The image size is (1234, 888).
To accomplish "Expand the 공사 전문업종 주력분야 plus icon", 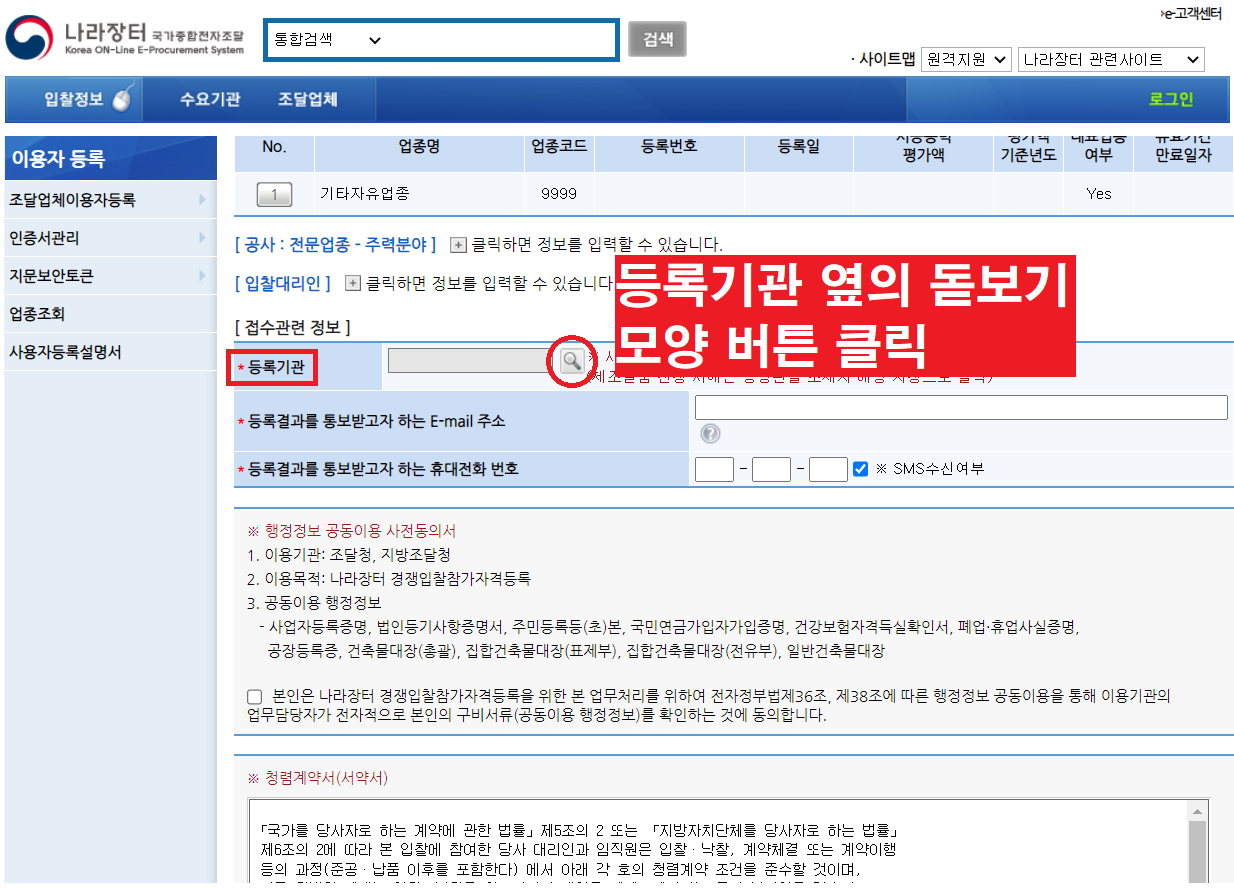I will click(x=458, y=245).
